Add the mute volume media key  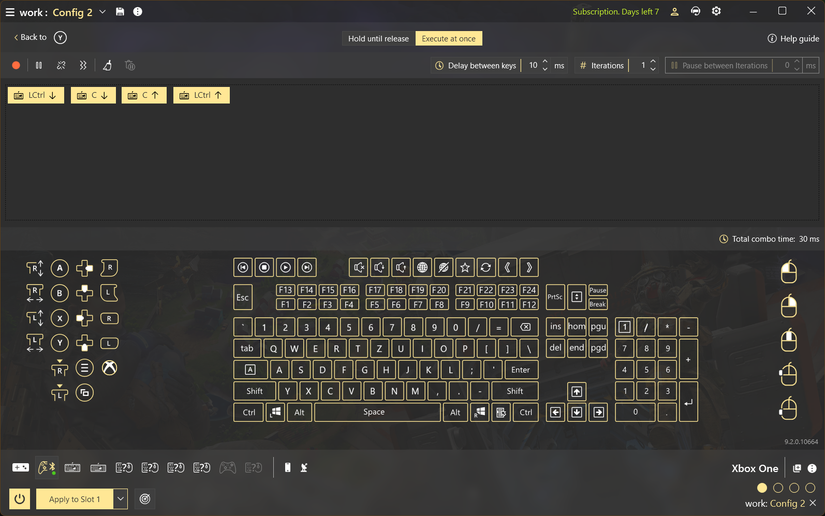pyautogui.click(x=358, y=267)
